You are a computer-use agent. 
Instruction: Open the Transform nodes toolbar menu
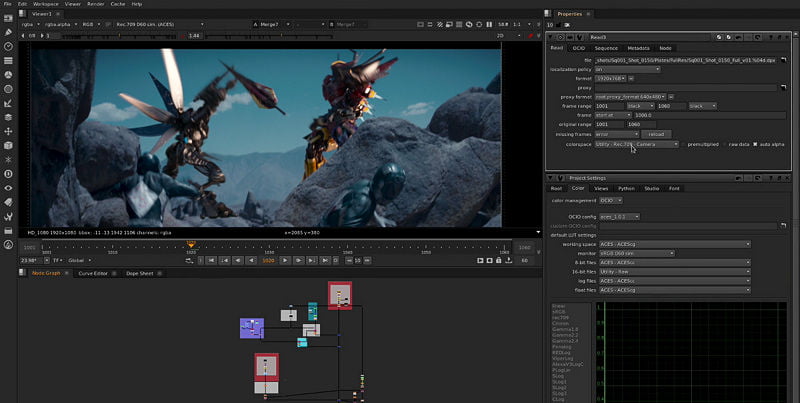pyautogui.click(x=8, y=131)
